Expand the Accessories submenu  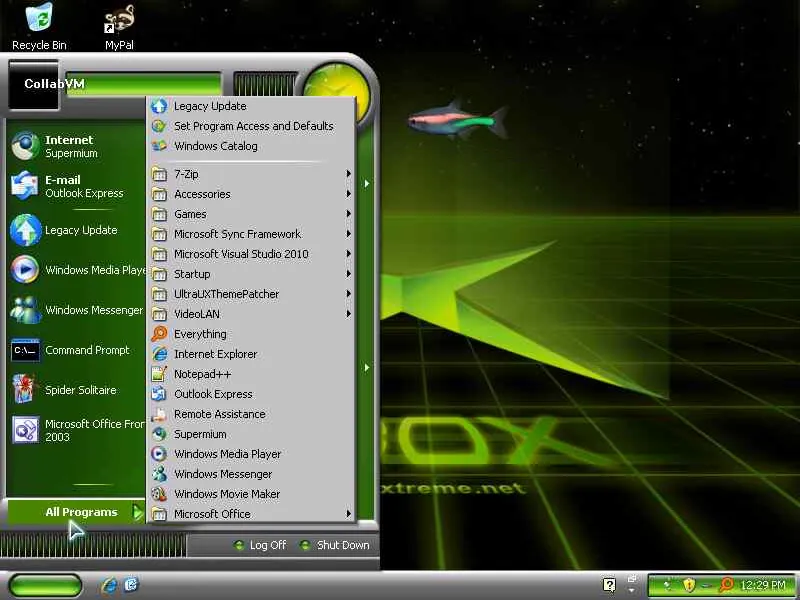click(x=252, y=194)
